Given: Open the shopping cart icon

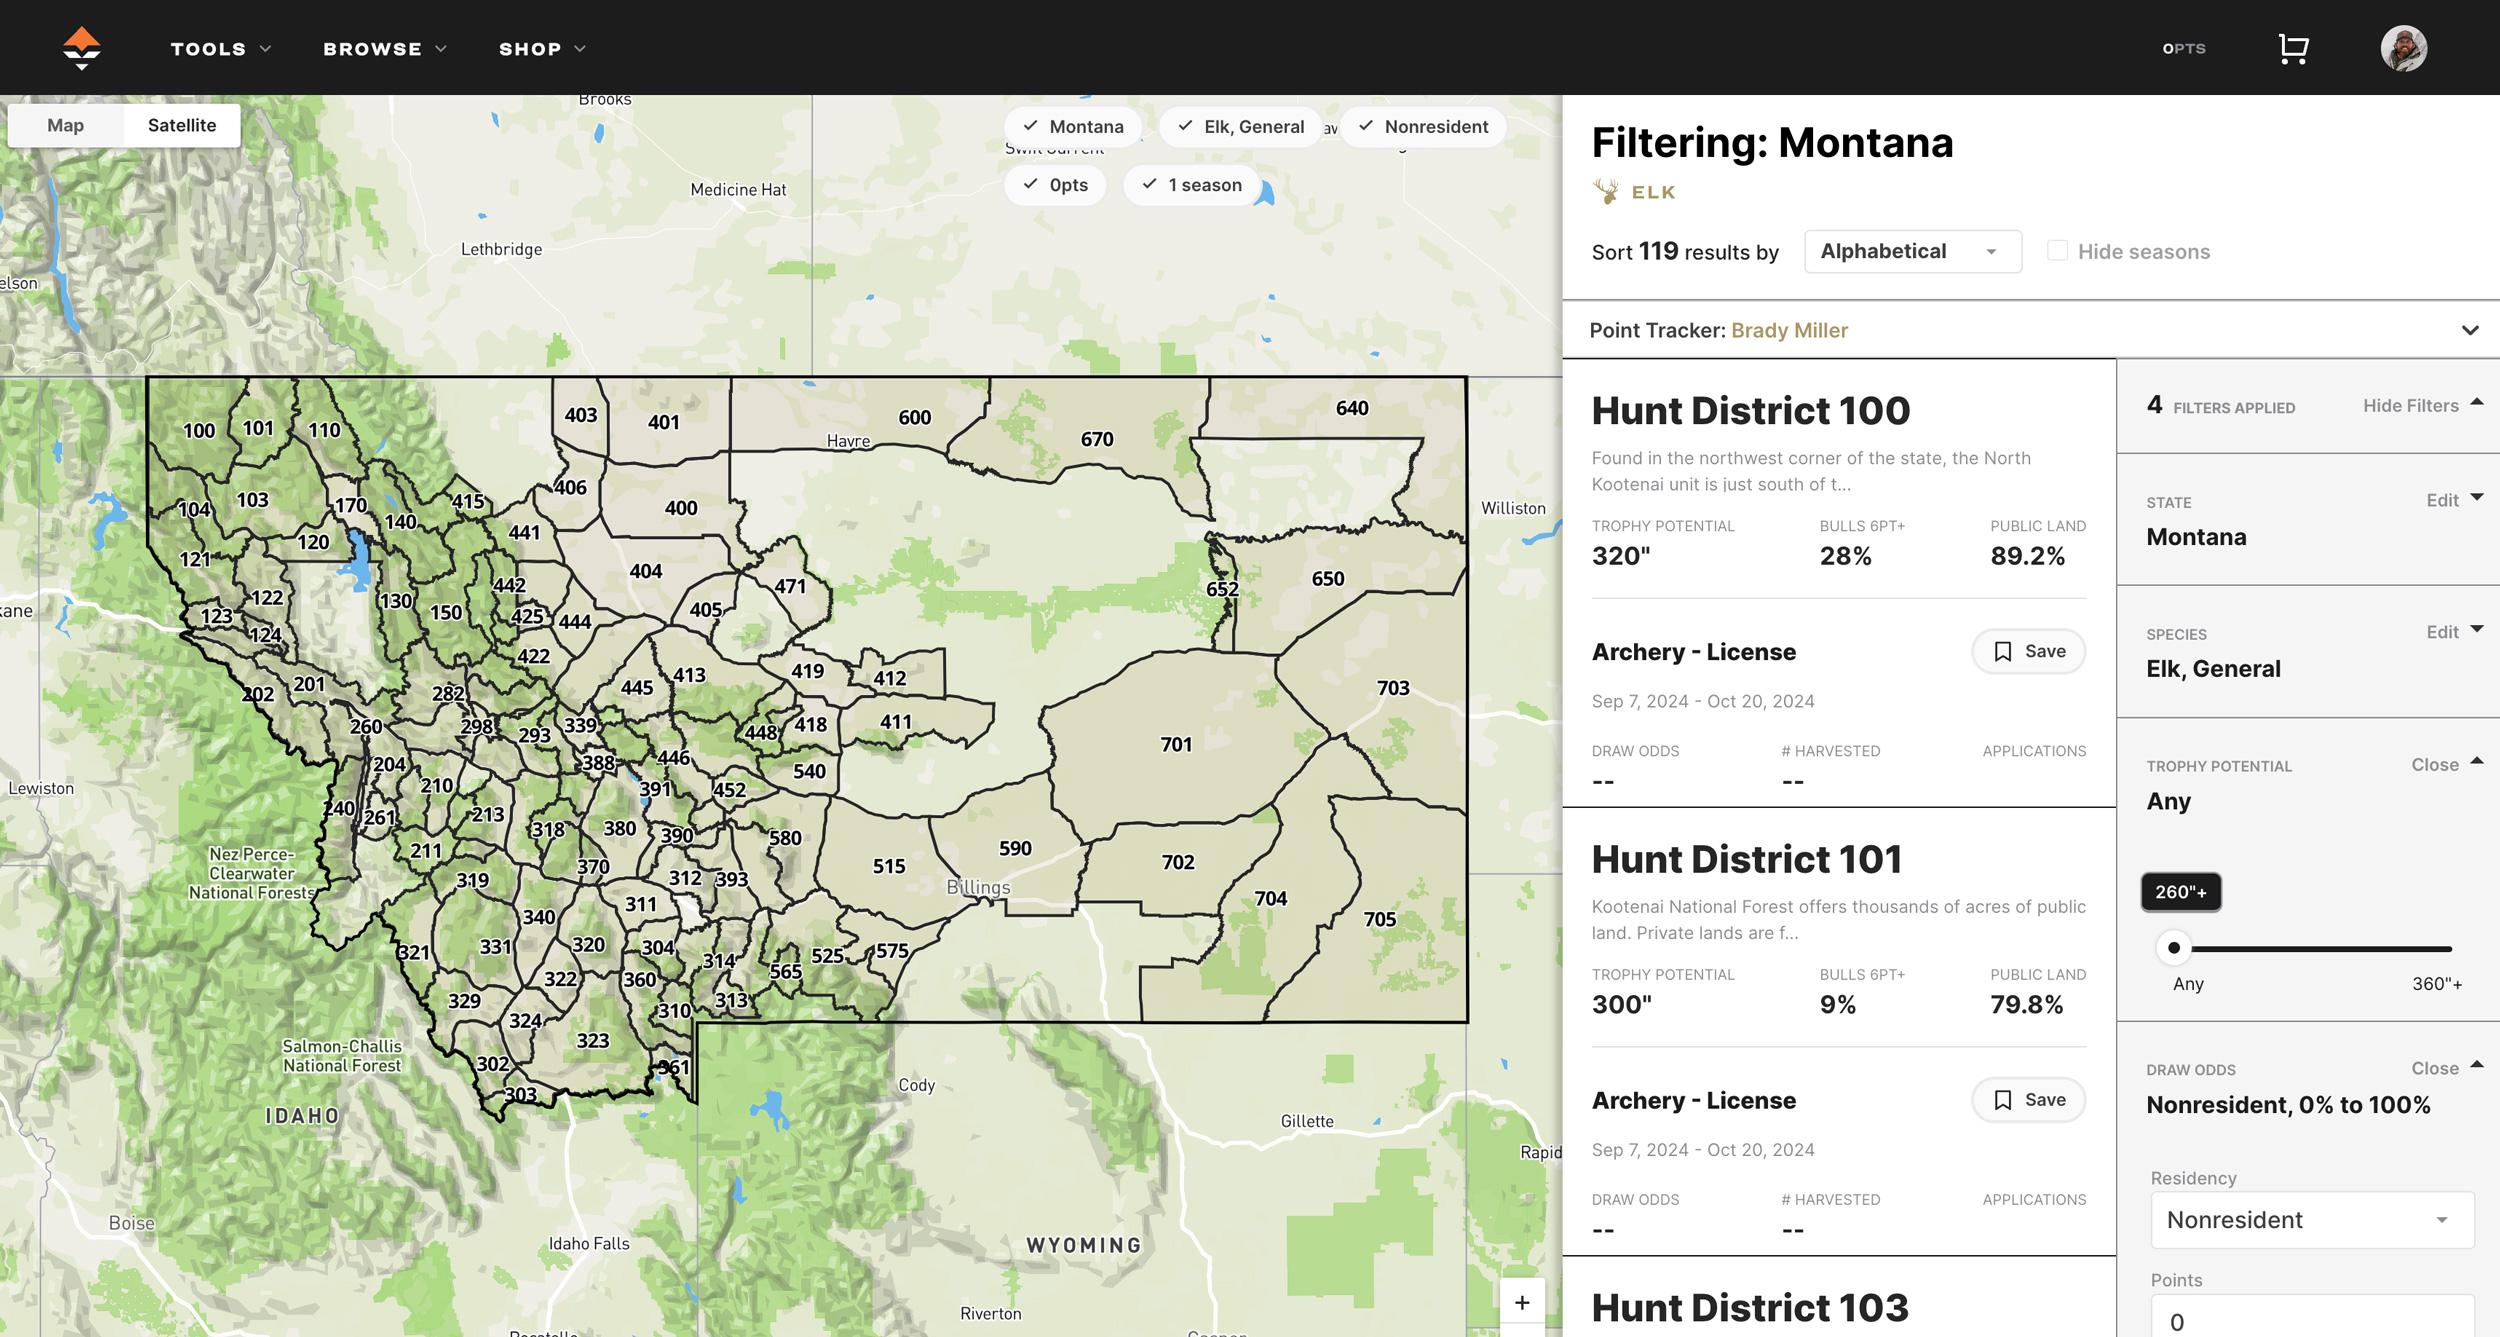Looking at the screenshot, I should (2291, 47).
